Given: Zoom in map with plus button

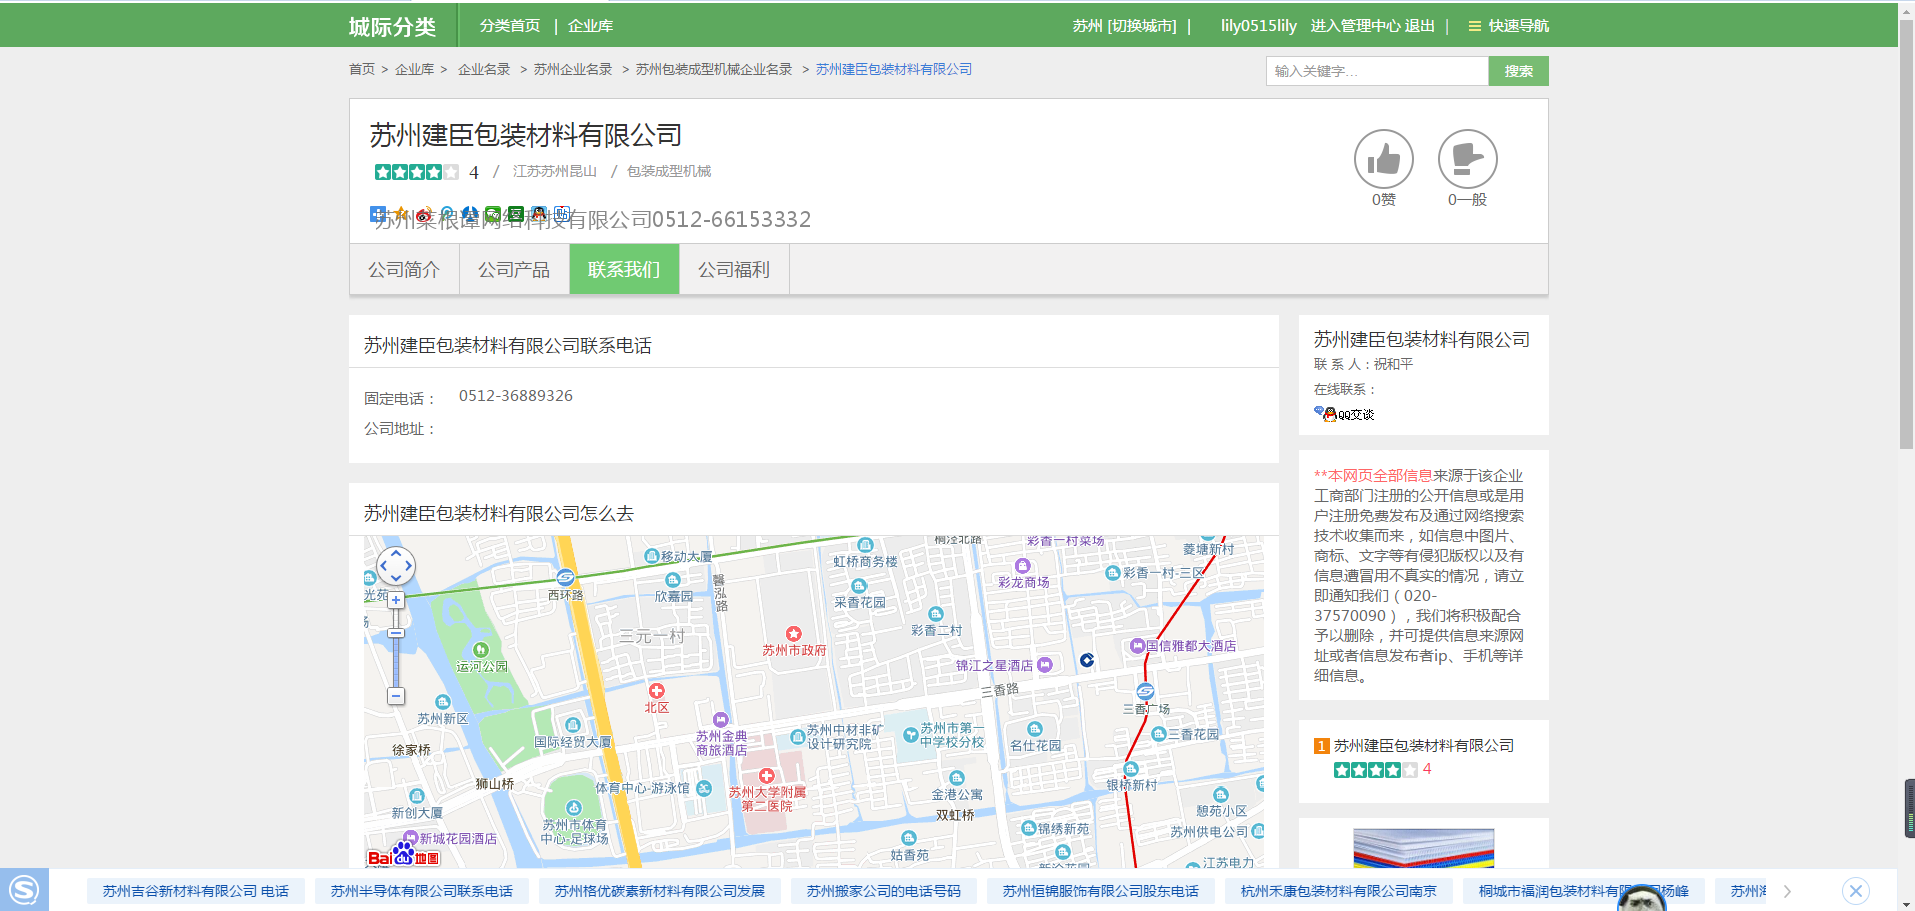Looking at the screenshot, I should pos(396,600).
